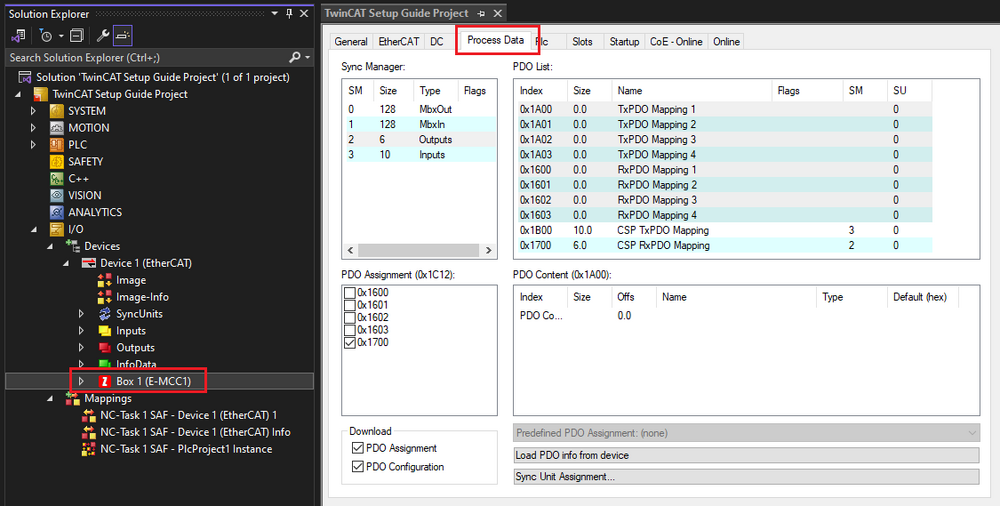Click the I/O node icon

pos(57,229)
